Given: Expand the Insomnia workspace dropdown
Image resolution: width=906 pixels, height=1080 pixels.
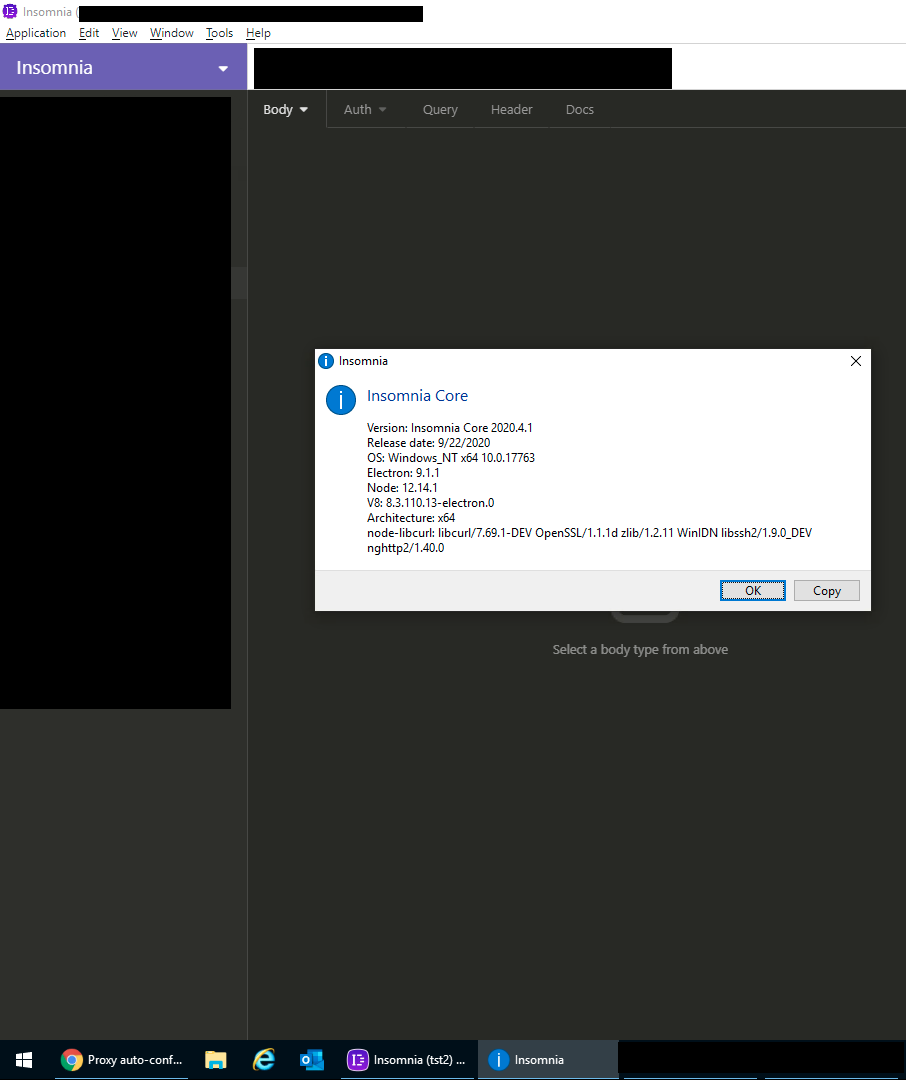Looking at the screenshot, I should tap(123, 68).
